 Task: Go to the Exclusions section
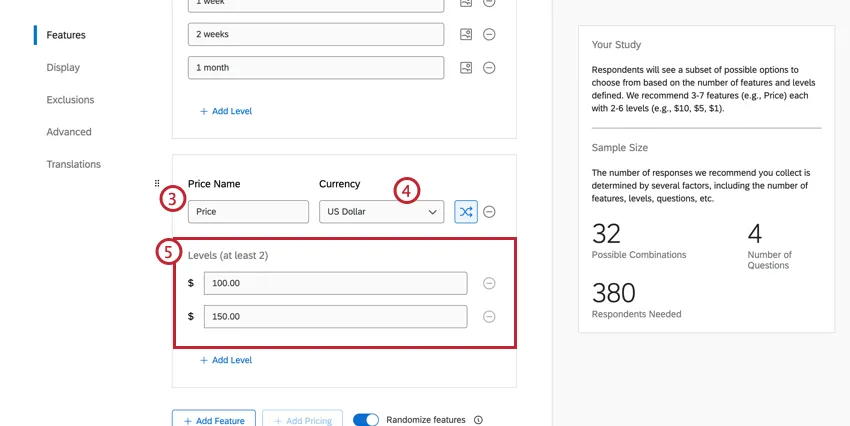pos(70,100)
